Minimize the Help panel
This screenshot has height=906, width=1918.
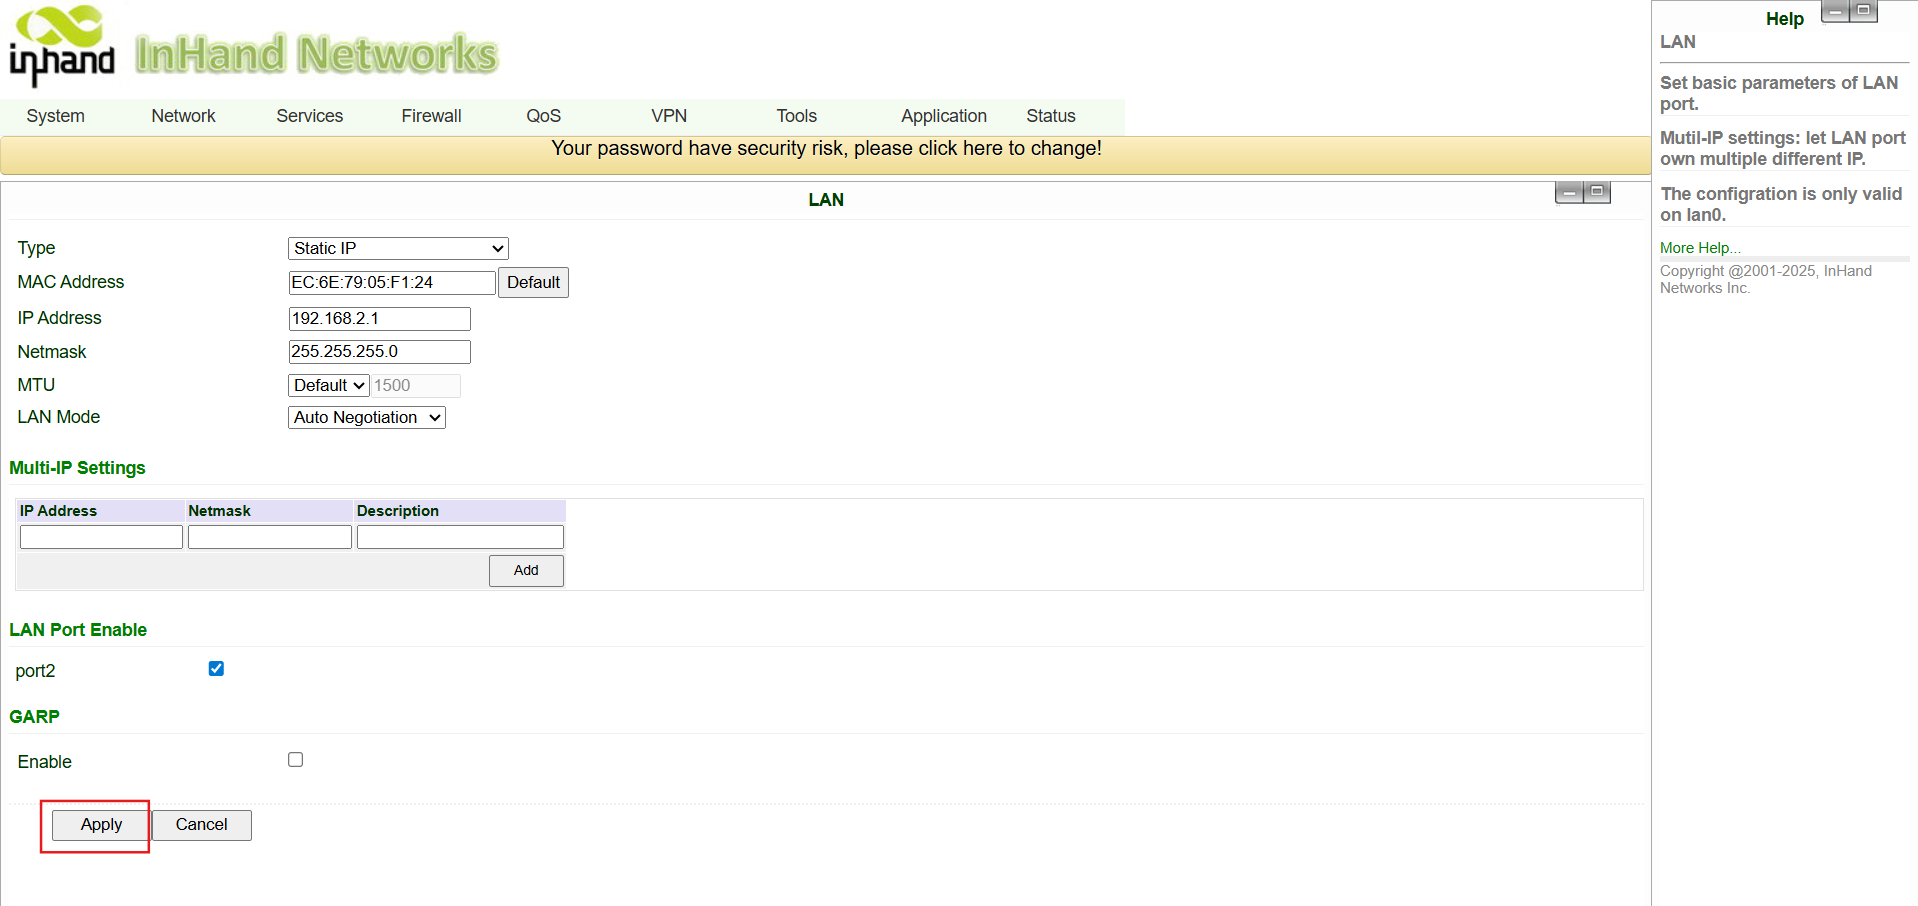click(1835, 12)
